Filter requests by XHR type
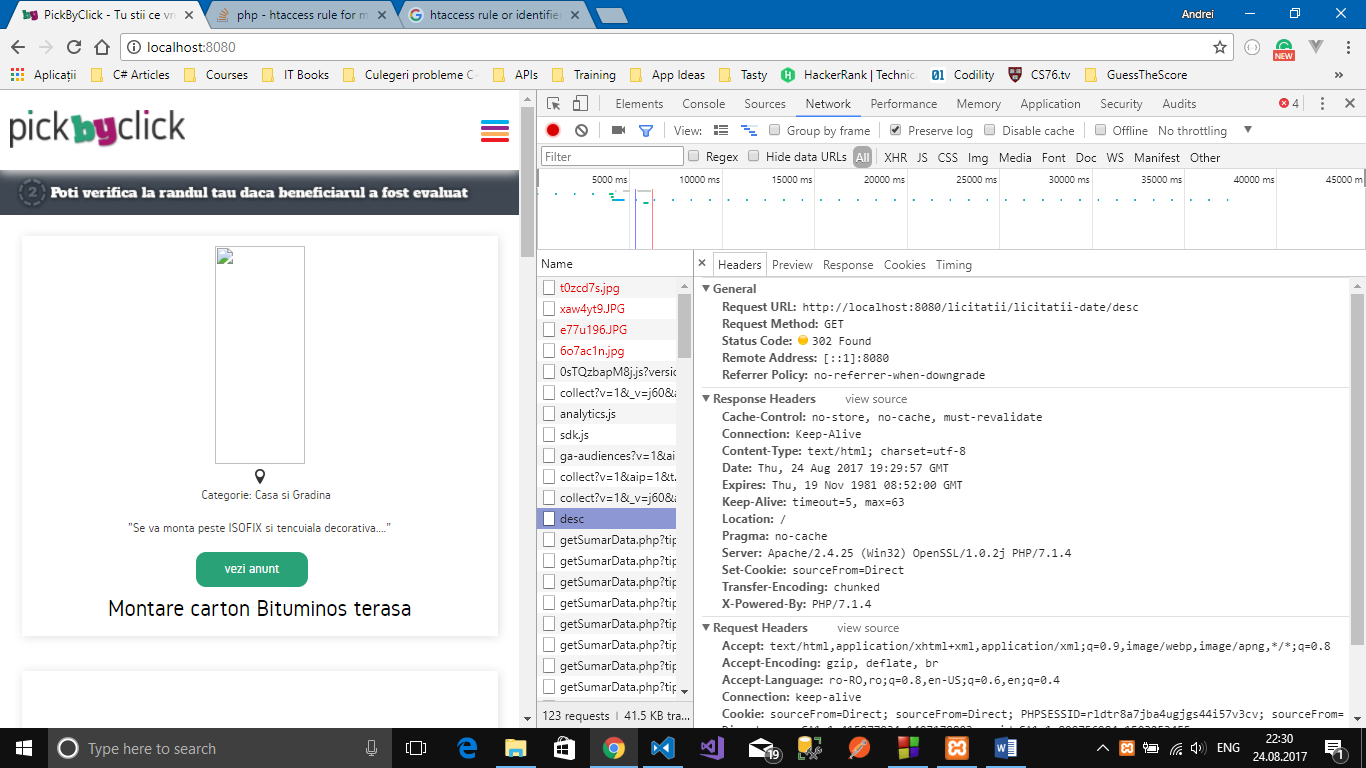 (x=896, y=157)
